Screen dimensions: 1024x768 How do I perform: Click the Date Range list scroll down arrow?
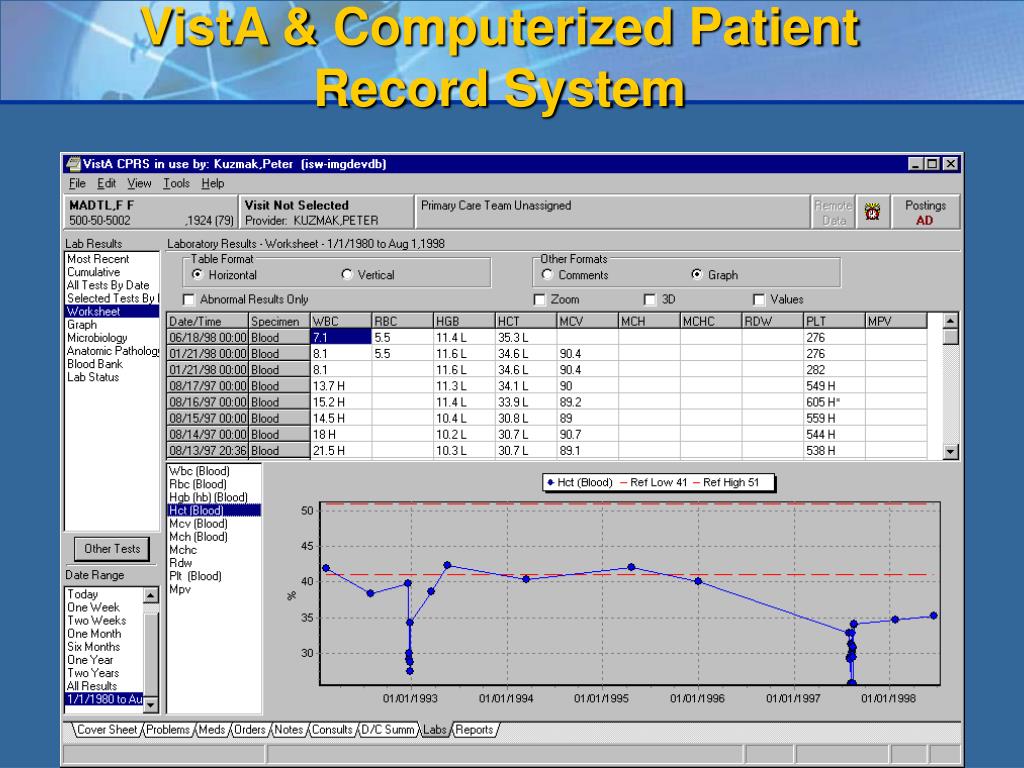click(x=151, y=705)
